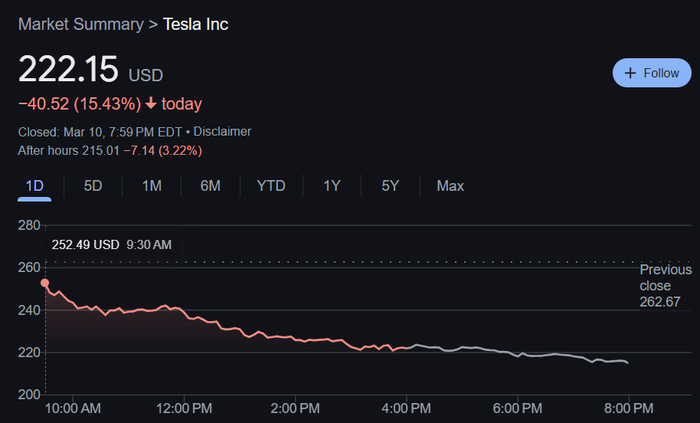Select the 1D time range tab

click(34, 186)
